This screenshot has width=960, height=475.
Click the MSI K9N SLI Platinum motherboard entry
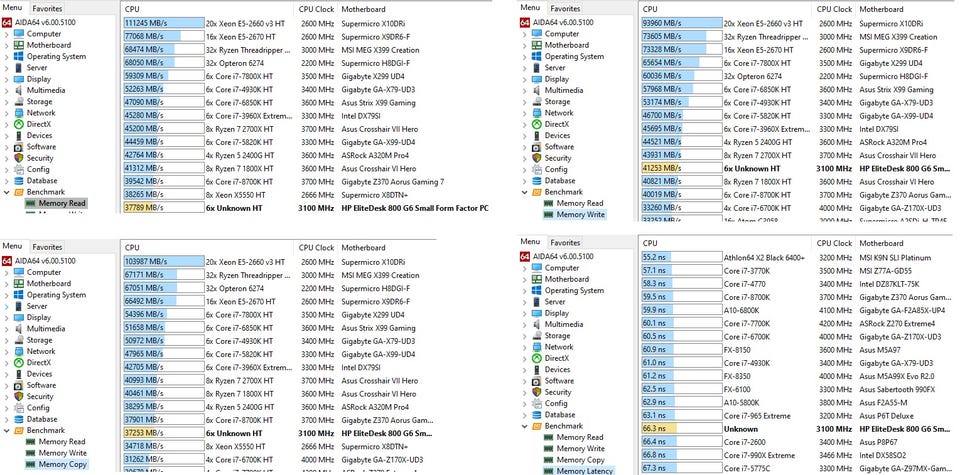895,258
